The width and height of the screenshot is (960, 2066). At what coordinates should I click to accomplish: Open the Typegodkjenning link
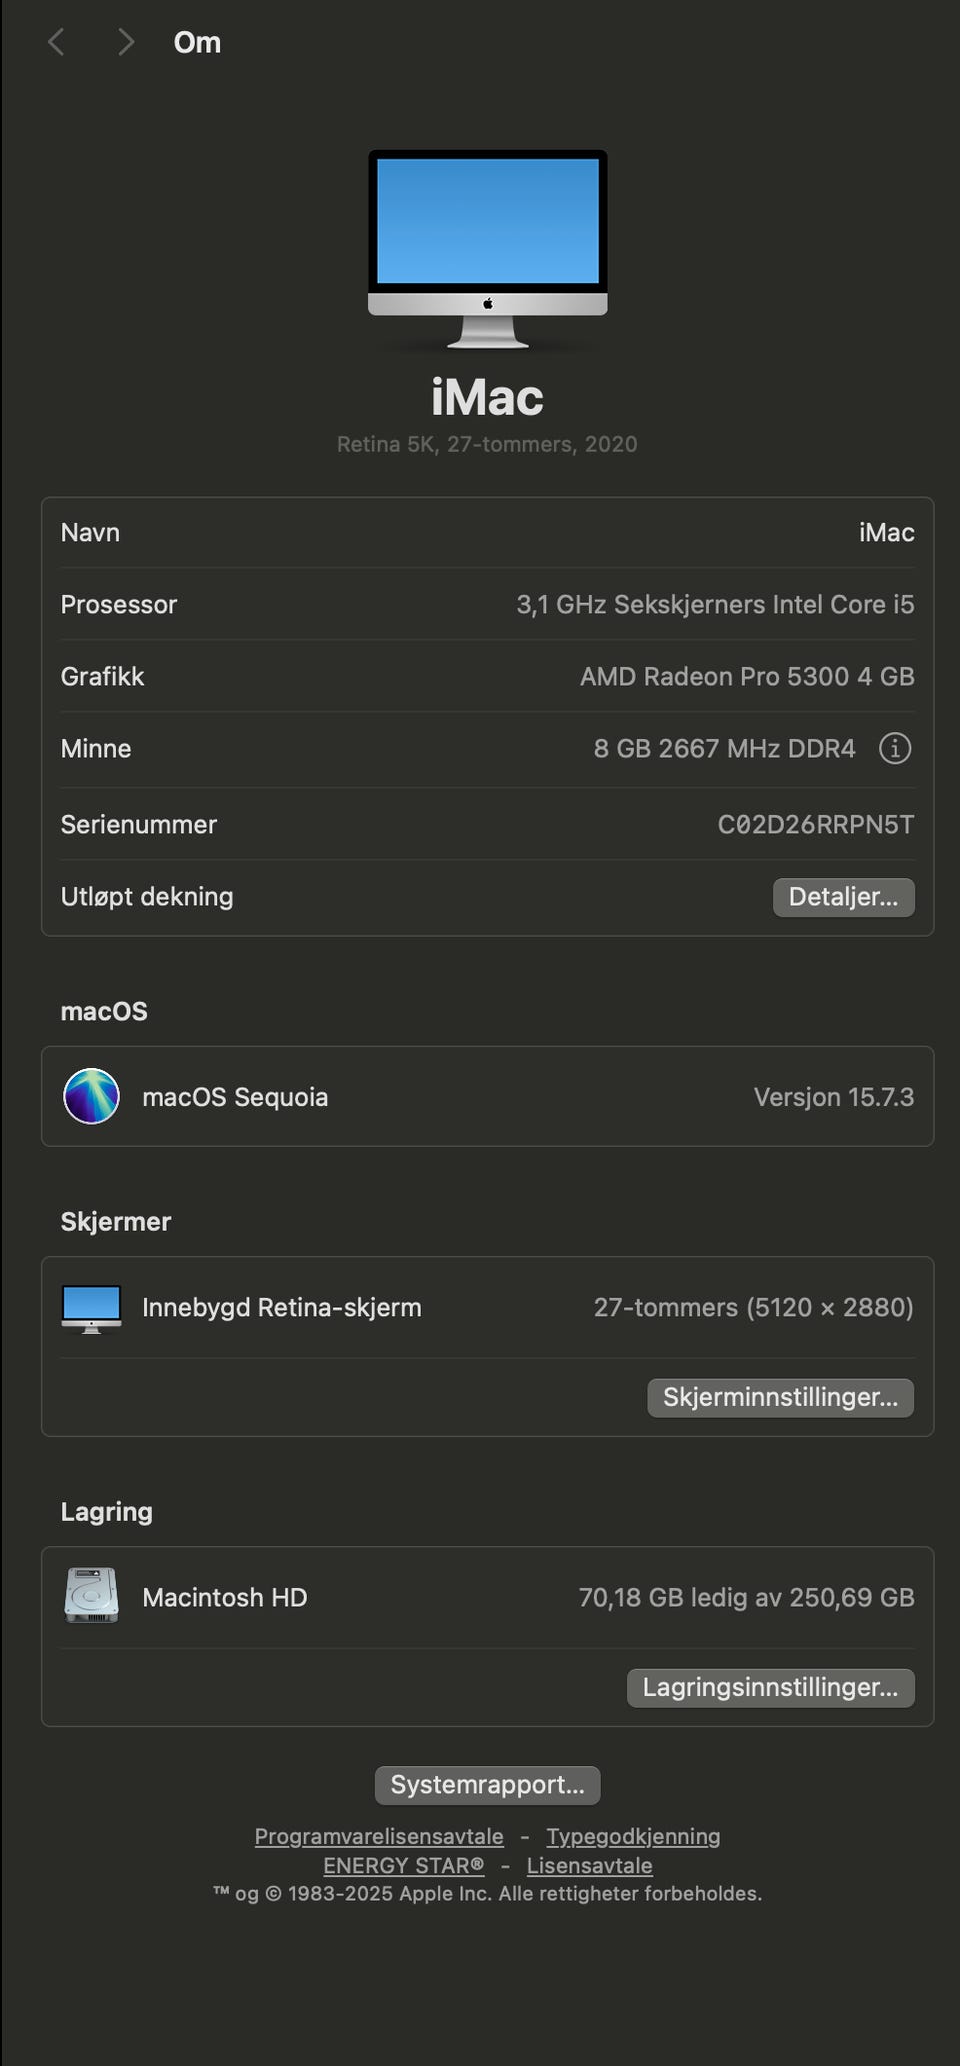click(x=633, y=1836)
